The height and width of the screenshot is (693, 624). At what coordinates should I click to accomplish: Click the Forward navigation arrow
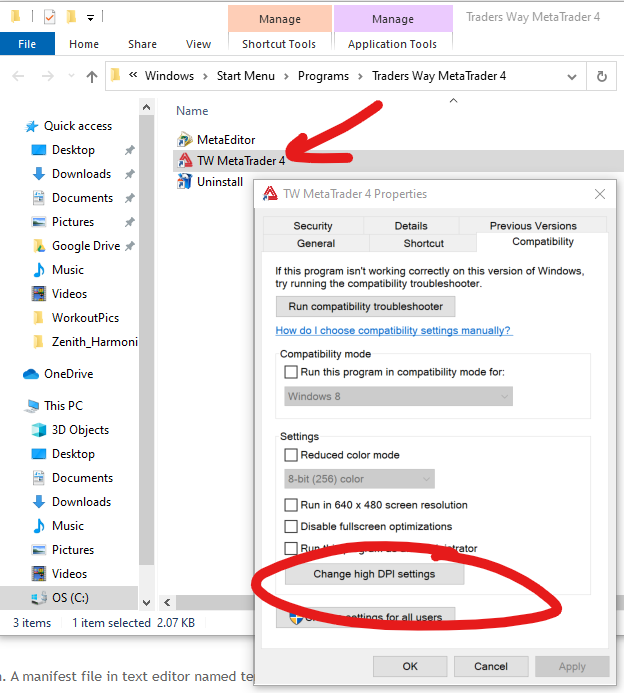click(x=47, y=76)
